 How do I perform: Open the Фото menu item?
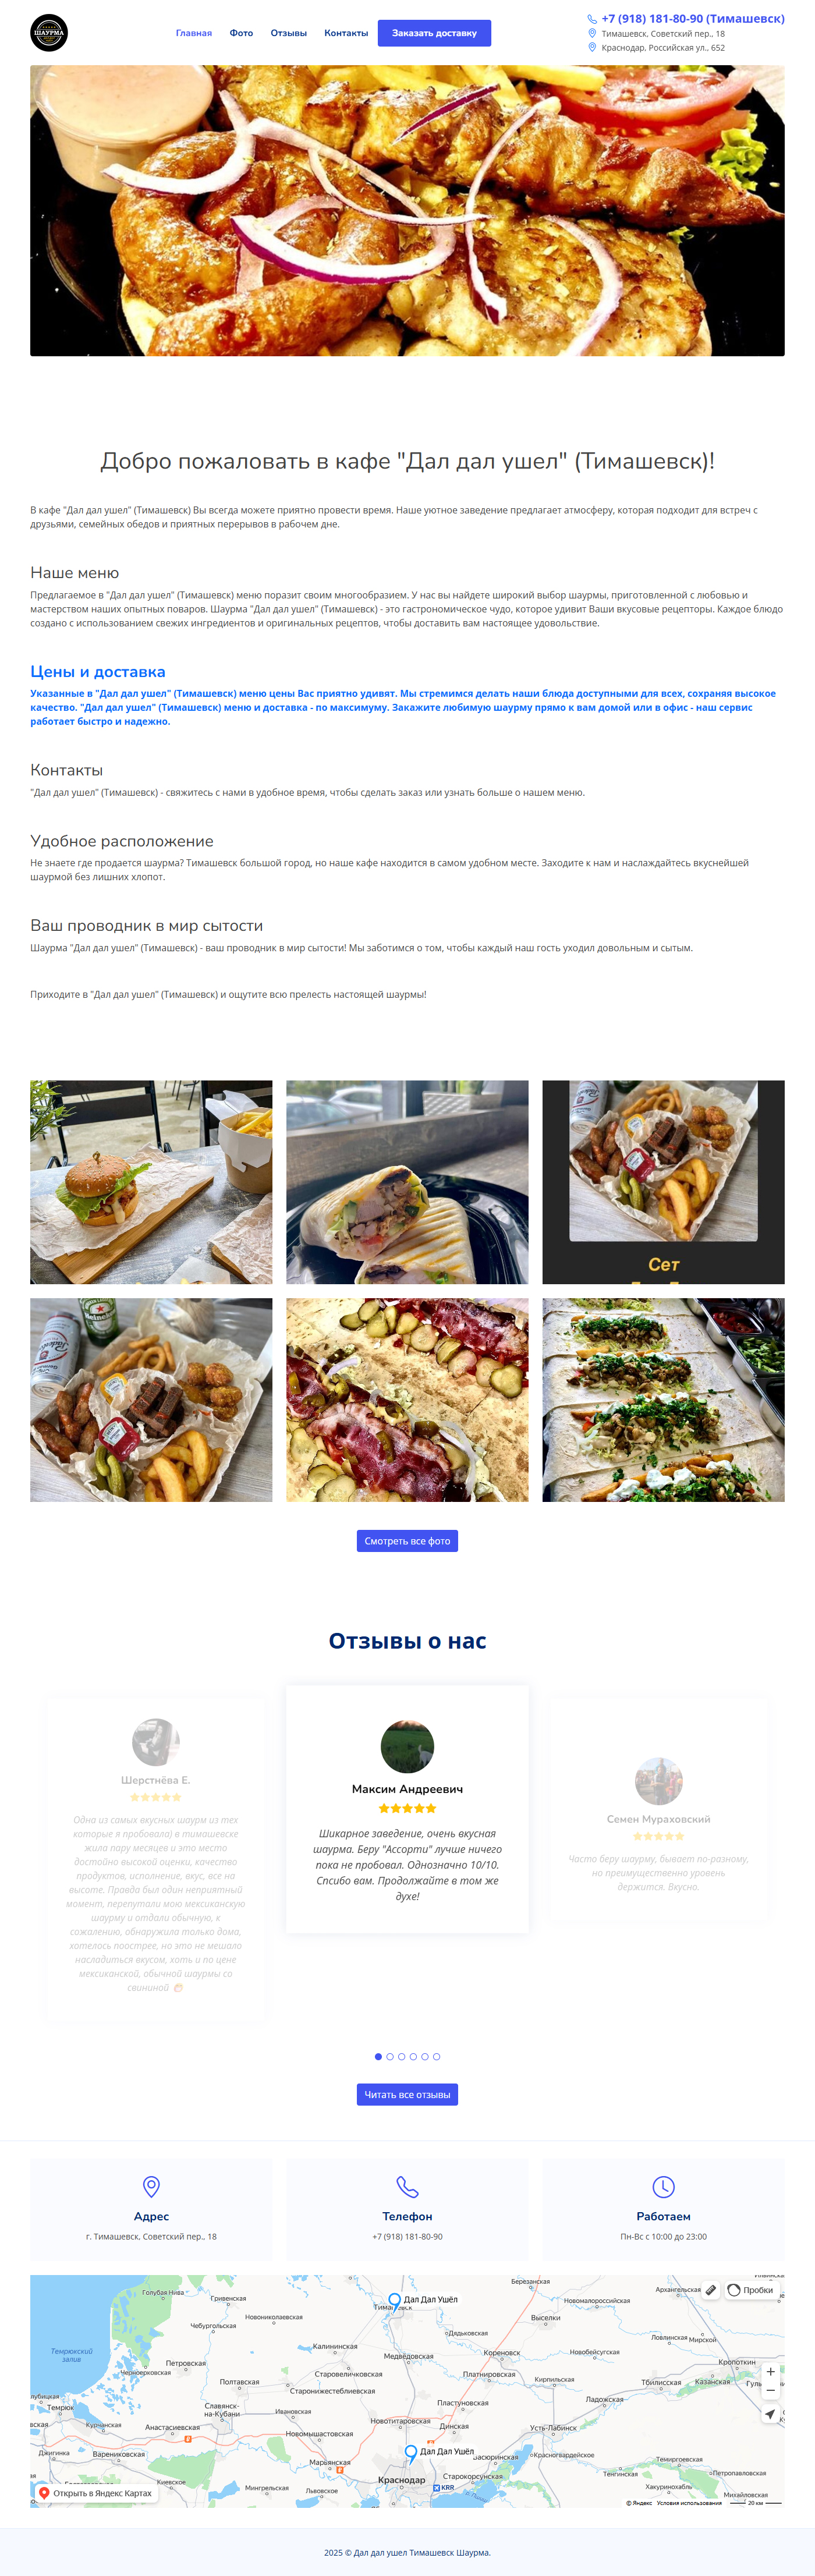[241, 33]
